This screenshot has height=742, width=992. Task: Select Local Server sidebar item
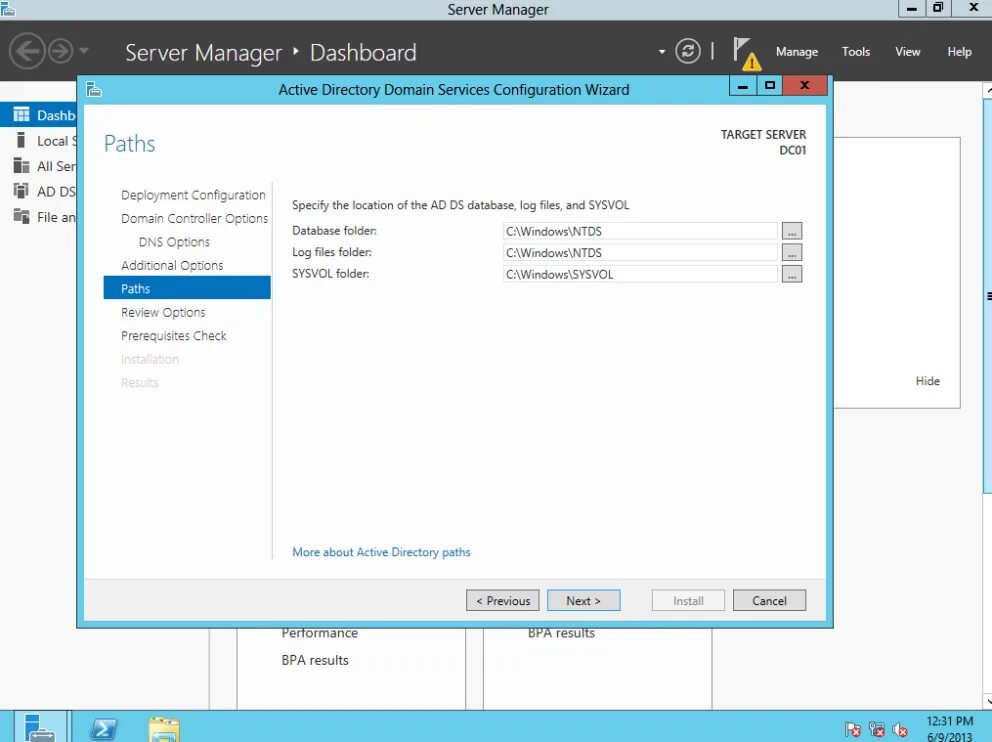39,140
